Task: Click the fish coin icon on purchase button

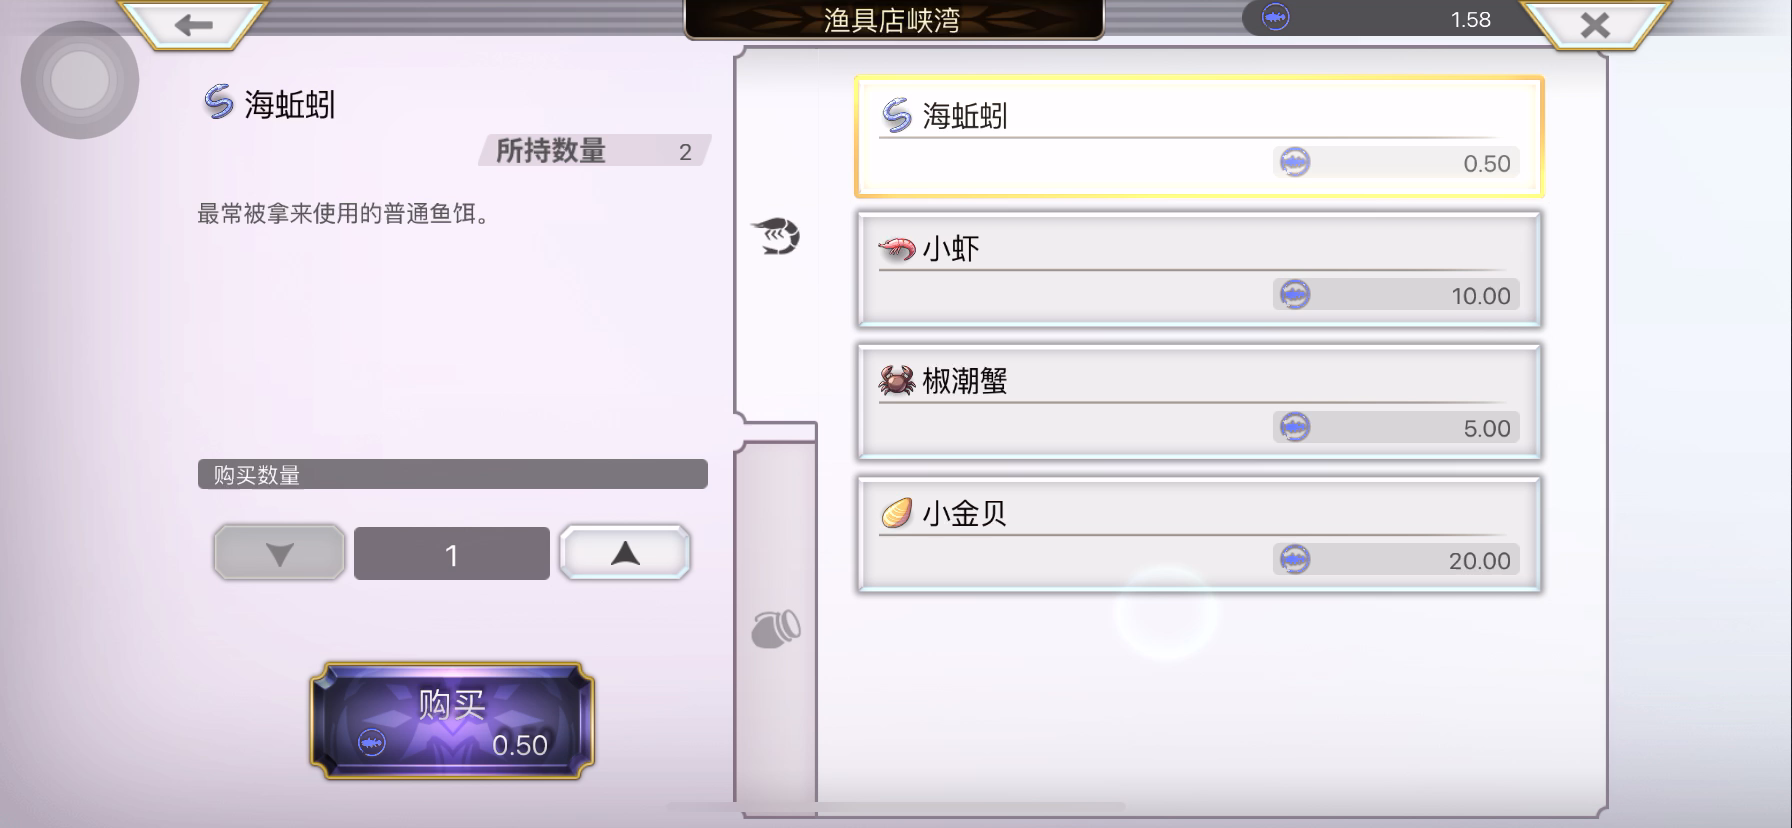Action: (372, 743)
